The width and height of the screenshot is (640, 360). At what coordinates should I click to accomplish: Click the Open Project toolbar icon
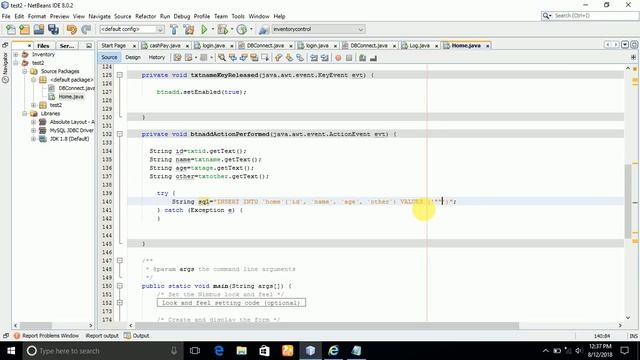coord(39,29)
